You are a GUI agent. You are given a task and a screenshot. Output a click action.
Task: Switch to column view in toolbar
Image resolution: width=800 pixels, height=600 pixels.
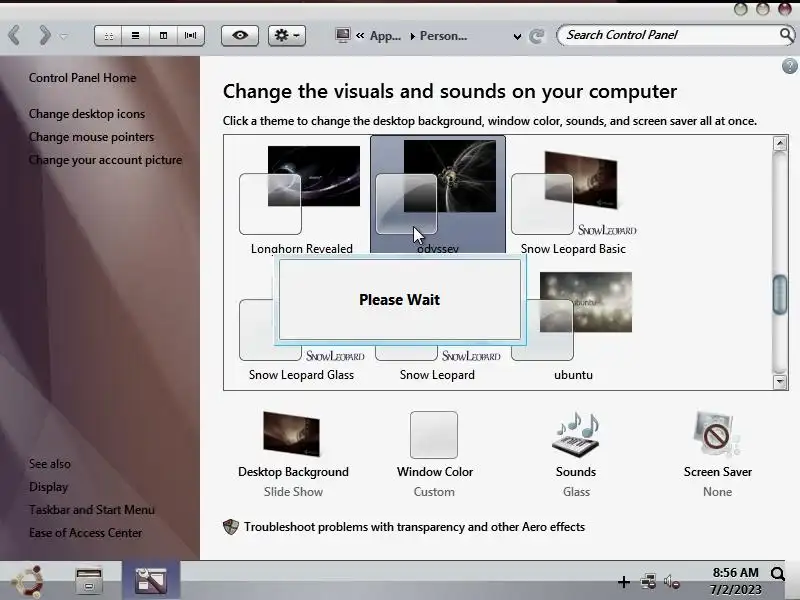[x=163, y=36]
